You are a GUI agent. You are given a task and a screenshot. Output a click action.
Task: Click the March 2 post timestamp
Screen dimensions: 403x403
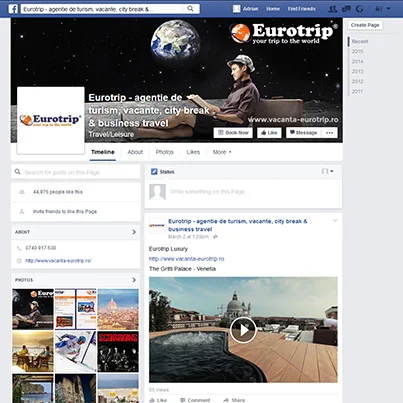point(188,237)
